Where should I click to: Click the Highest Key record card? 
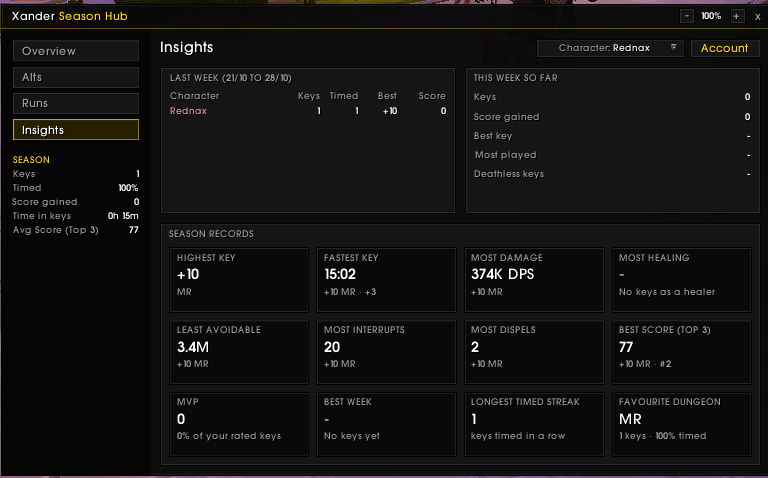click(239, 280)
